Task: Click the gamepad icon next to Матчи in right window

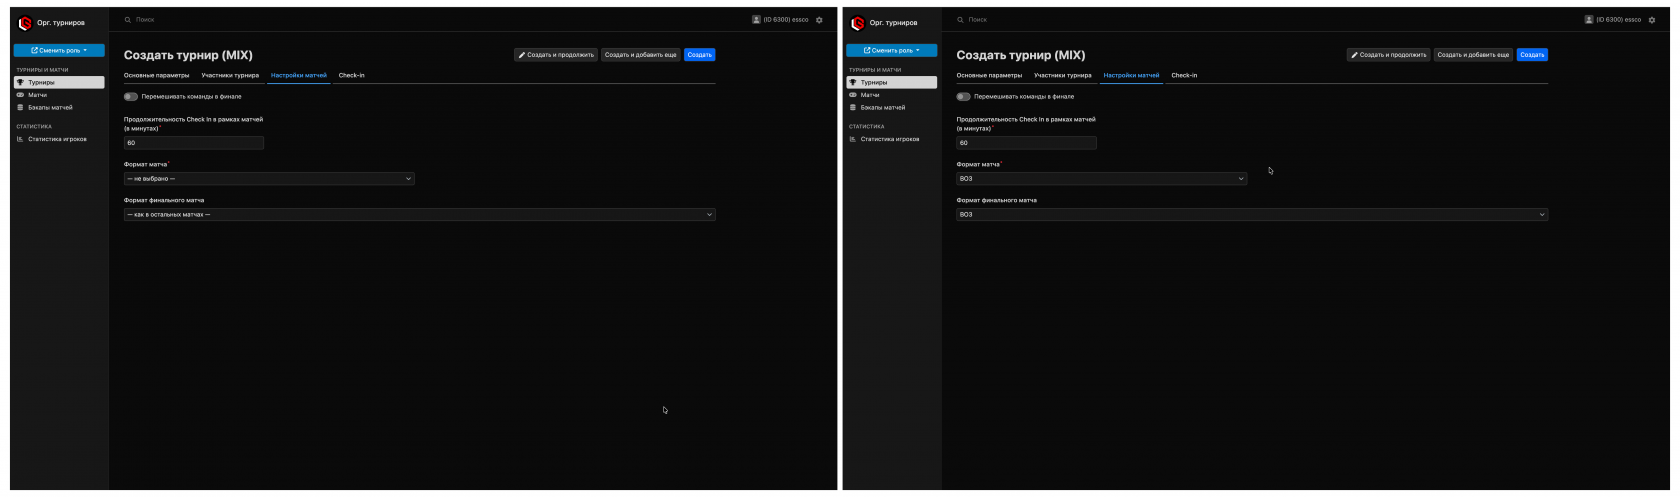Action: (853, 95)
